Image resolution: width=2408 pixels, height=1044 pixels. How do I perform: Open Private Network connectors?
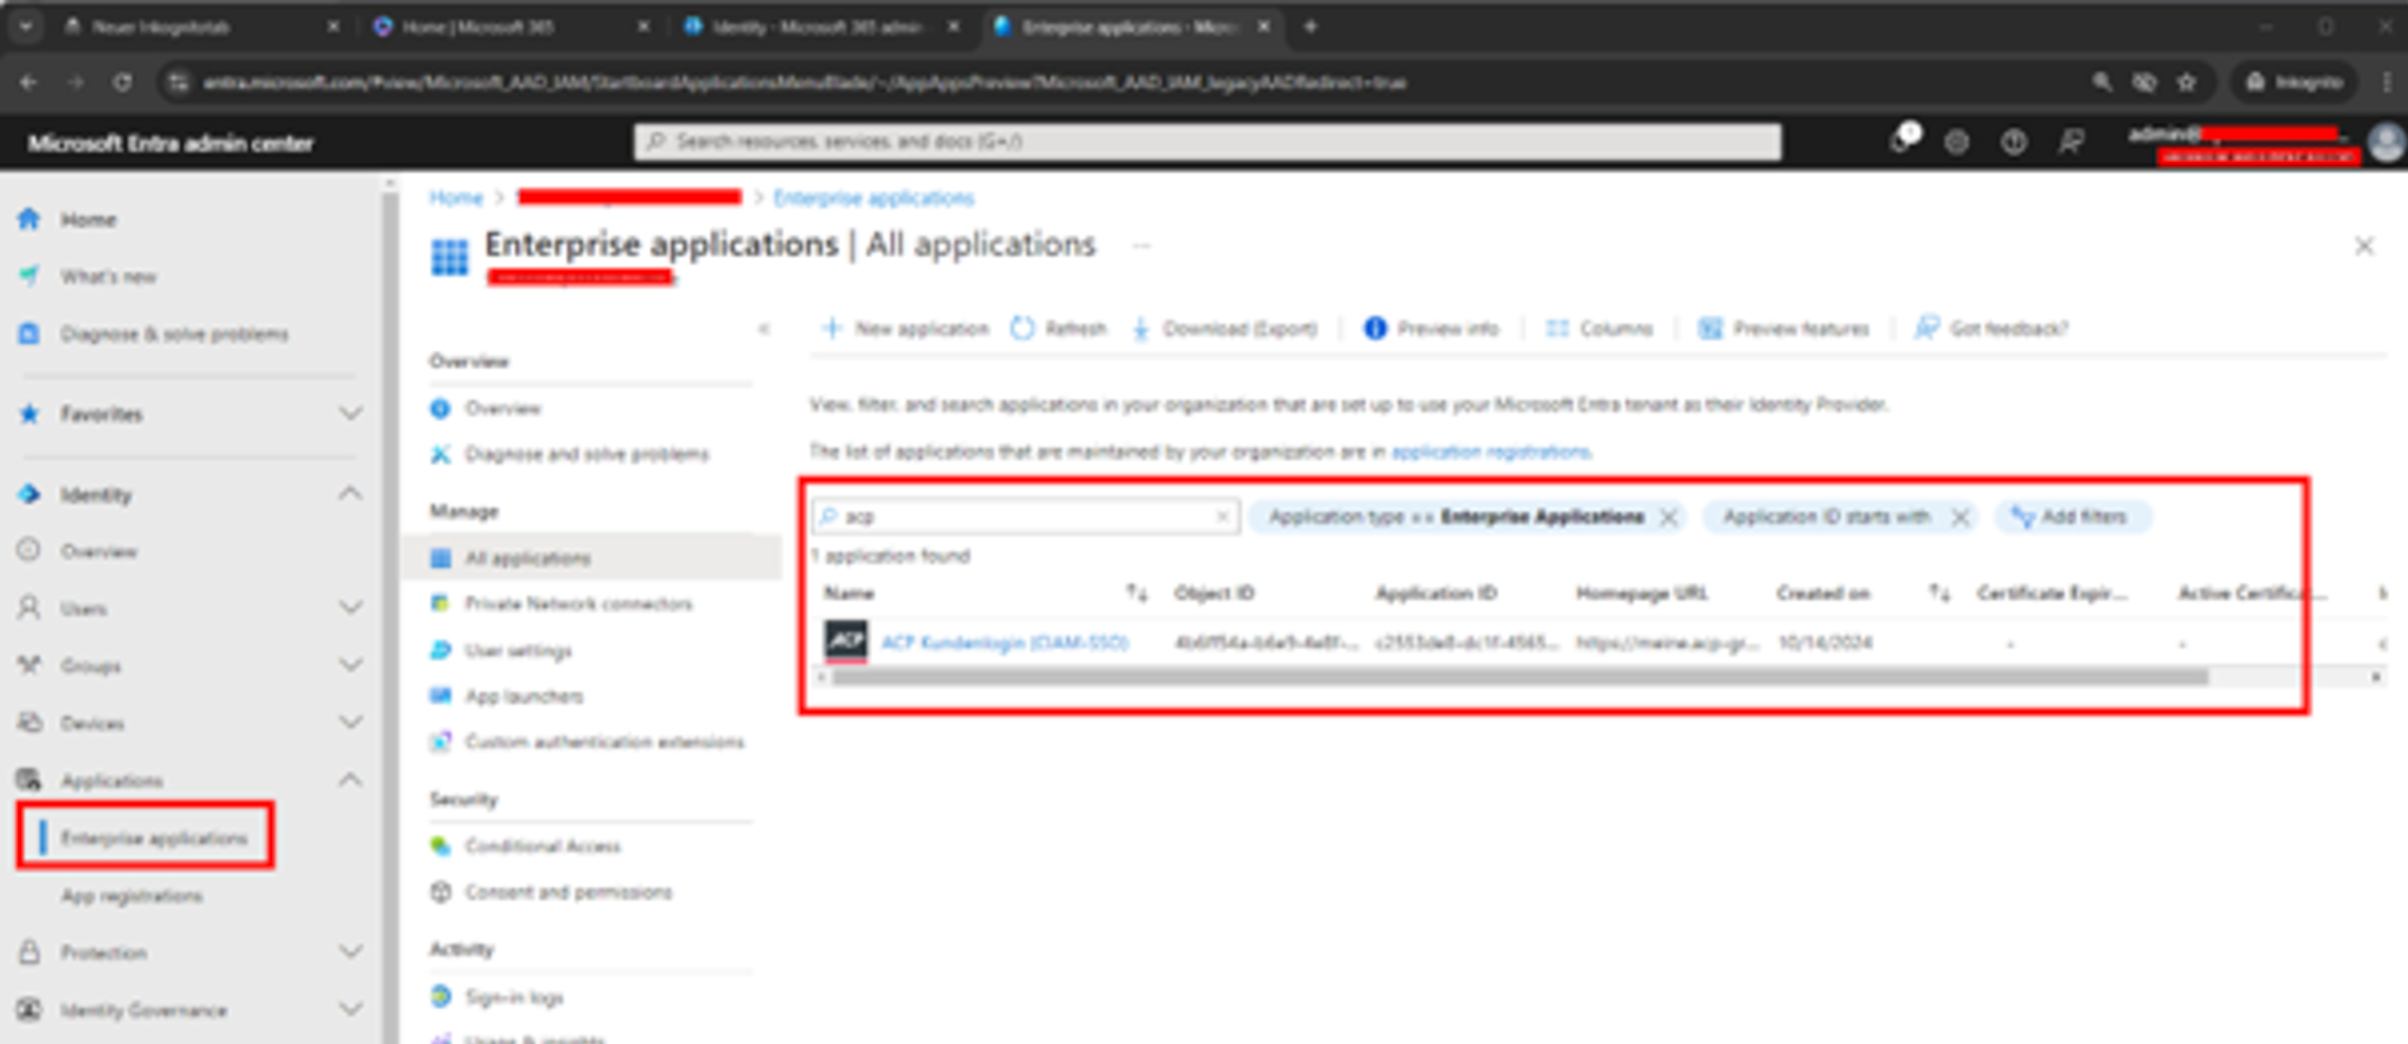tap(578, 603)
